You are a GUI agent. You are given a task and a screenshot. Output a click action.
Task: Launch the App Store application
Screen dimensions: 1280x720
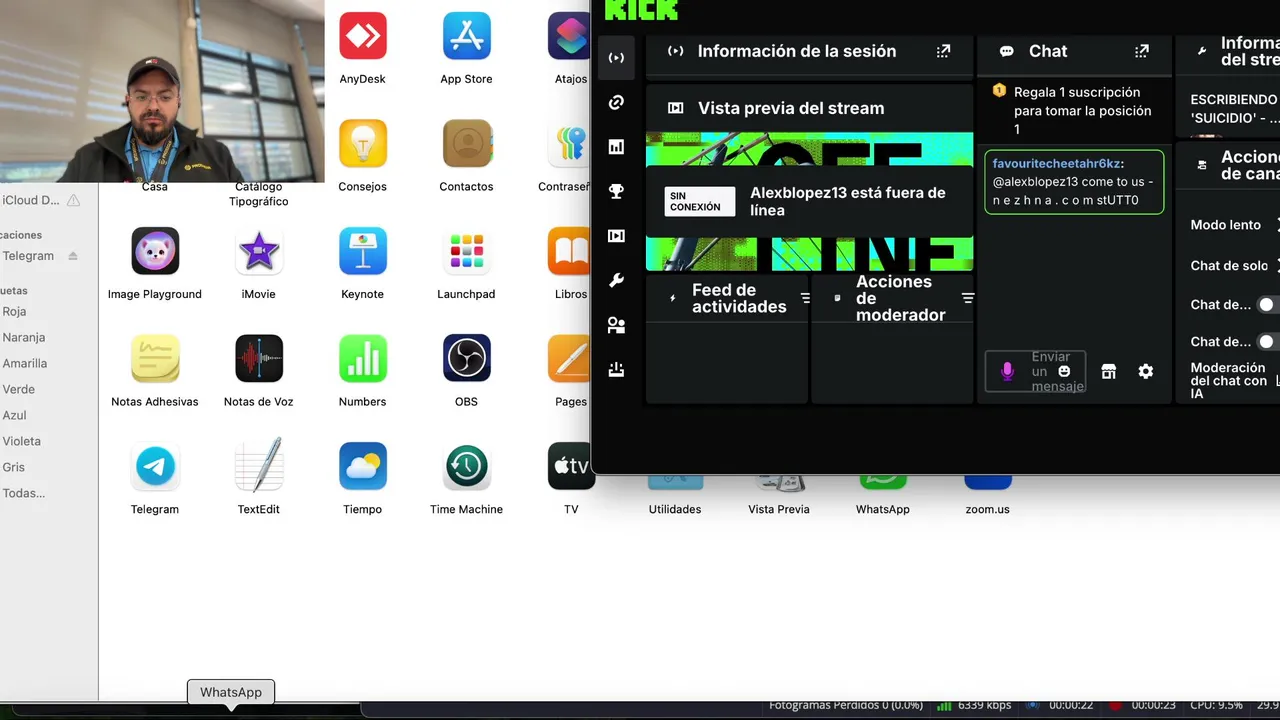tap(466, 36)
